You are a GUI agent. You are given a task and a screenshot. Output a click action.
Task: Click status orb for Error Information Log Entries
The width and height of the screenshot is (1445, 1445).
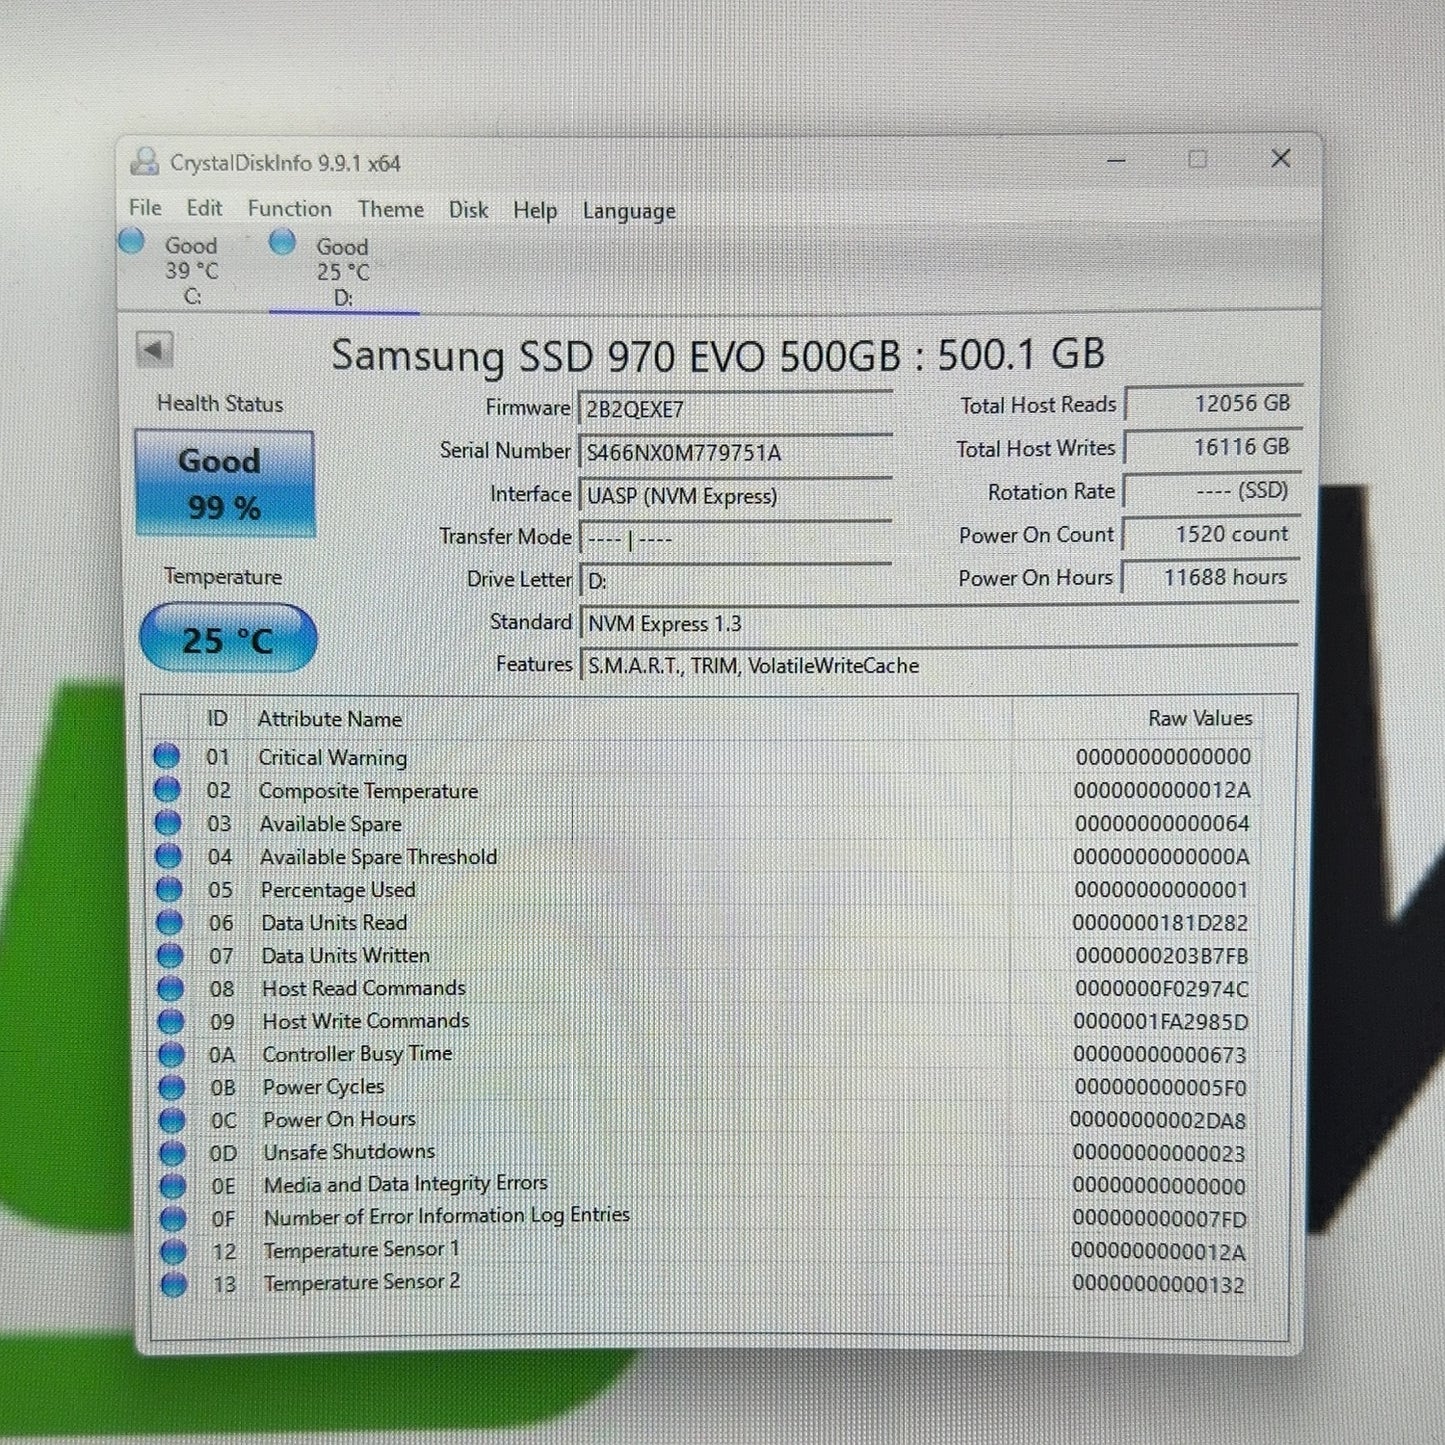pos(173,1218)
